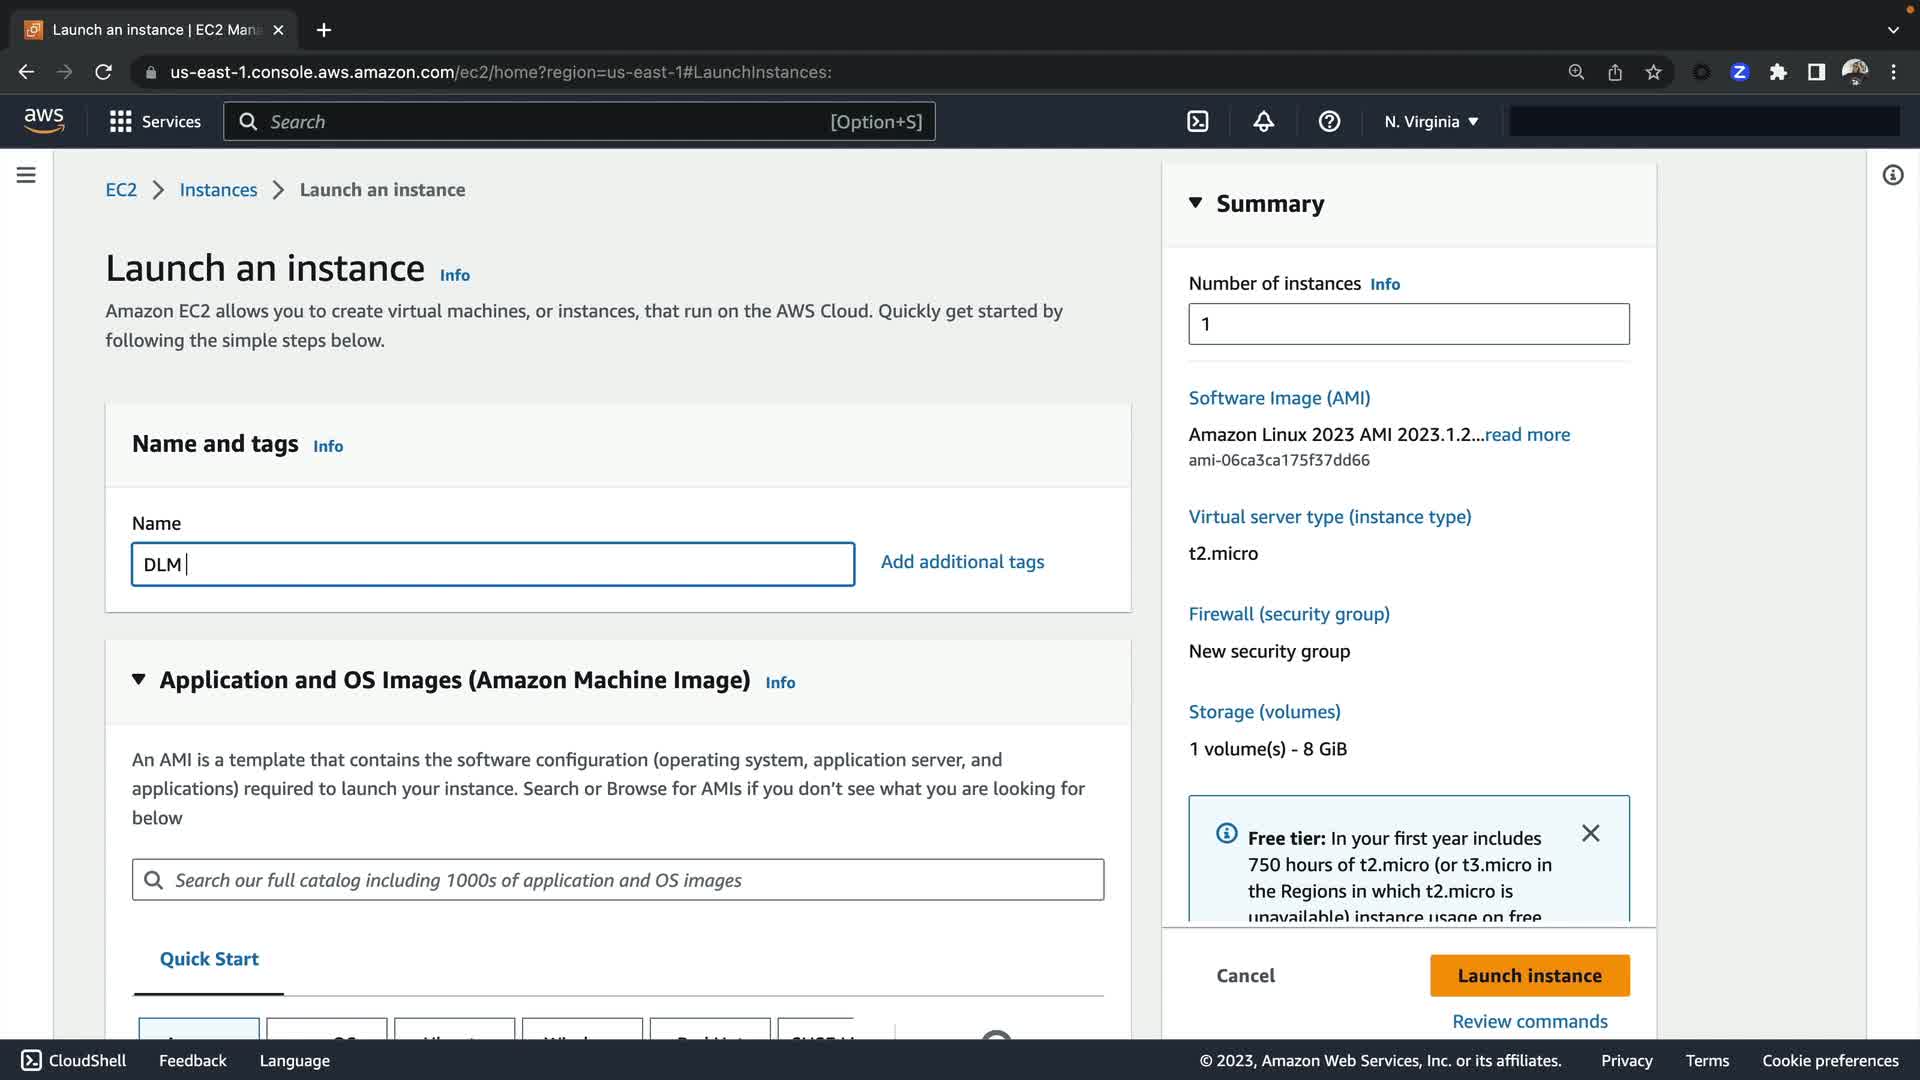
Task: Click the AMI catalog search box
Action: pyautogui.click(x=618, y=880)
